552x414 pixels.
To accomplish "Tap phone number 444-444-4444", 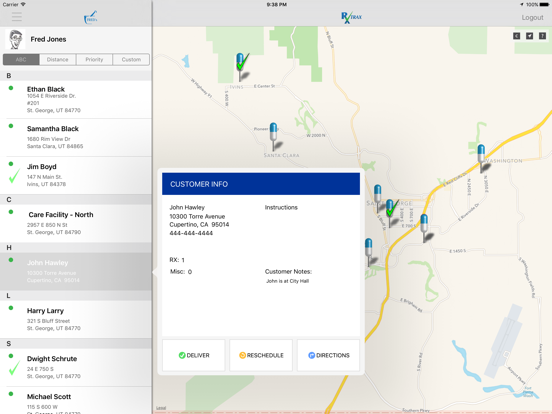I will pos(191,233).
